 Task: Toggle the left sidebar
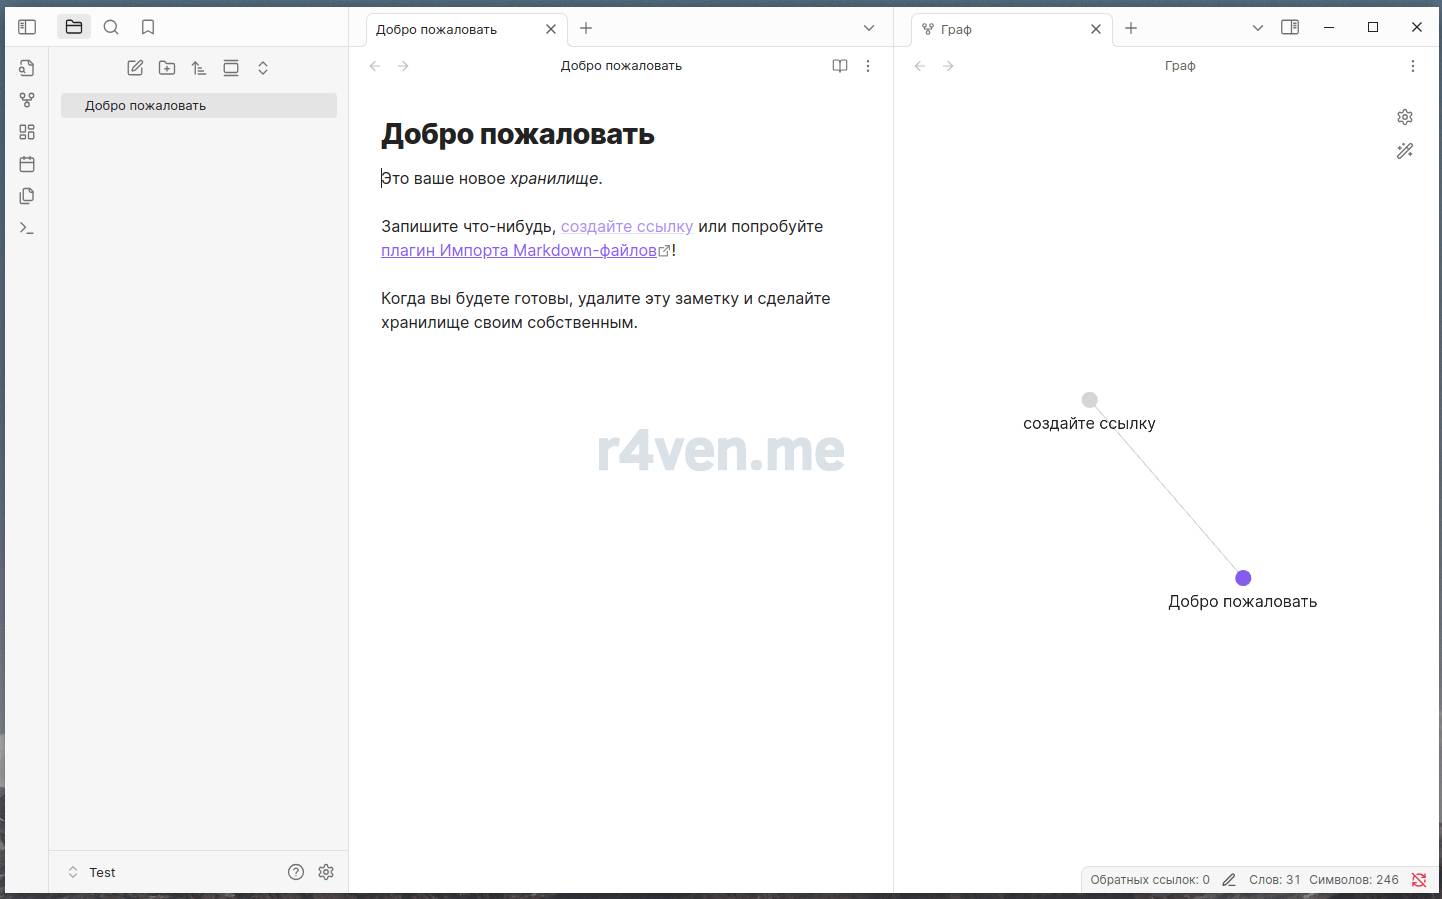(27, 27)
